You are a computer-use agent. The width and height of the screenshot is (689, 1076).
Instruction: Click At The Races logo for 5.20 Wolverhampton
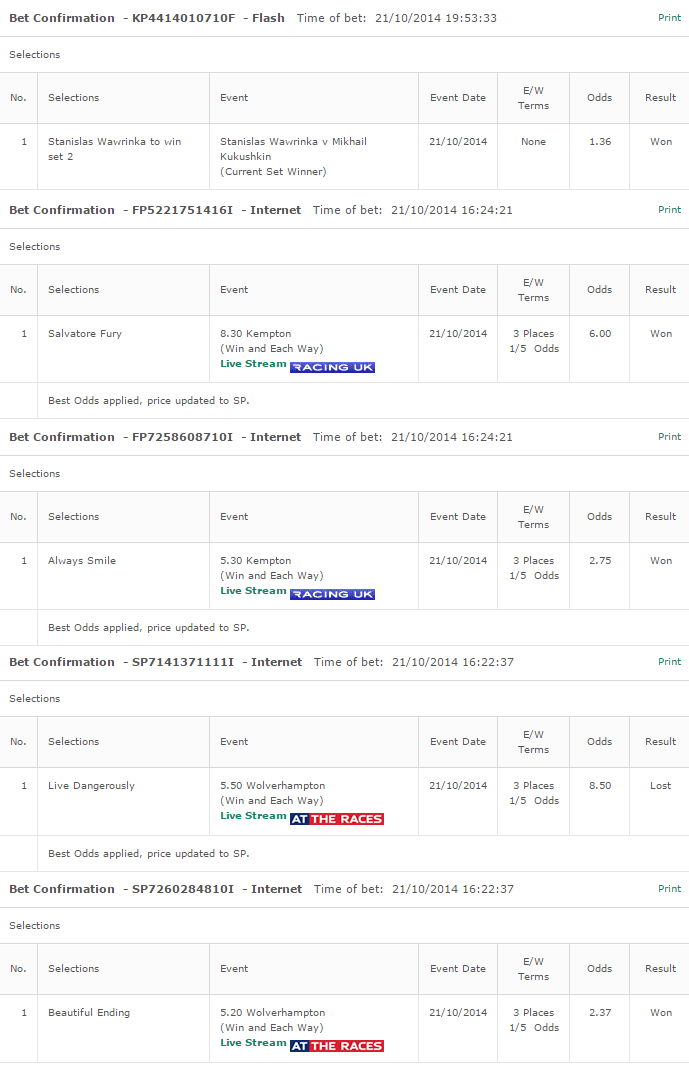pos(337,1046)
